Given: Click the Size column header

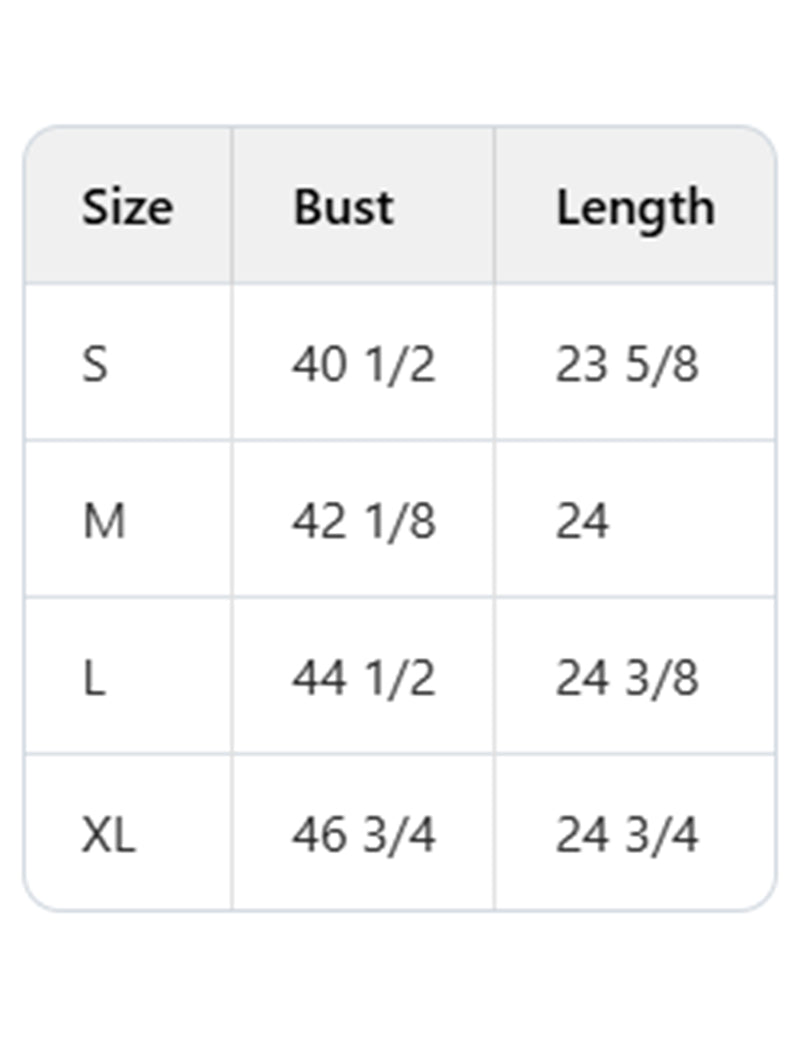Looking at the screenshot, I should 127,207.
